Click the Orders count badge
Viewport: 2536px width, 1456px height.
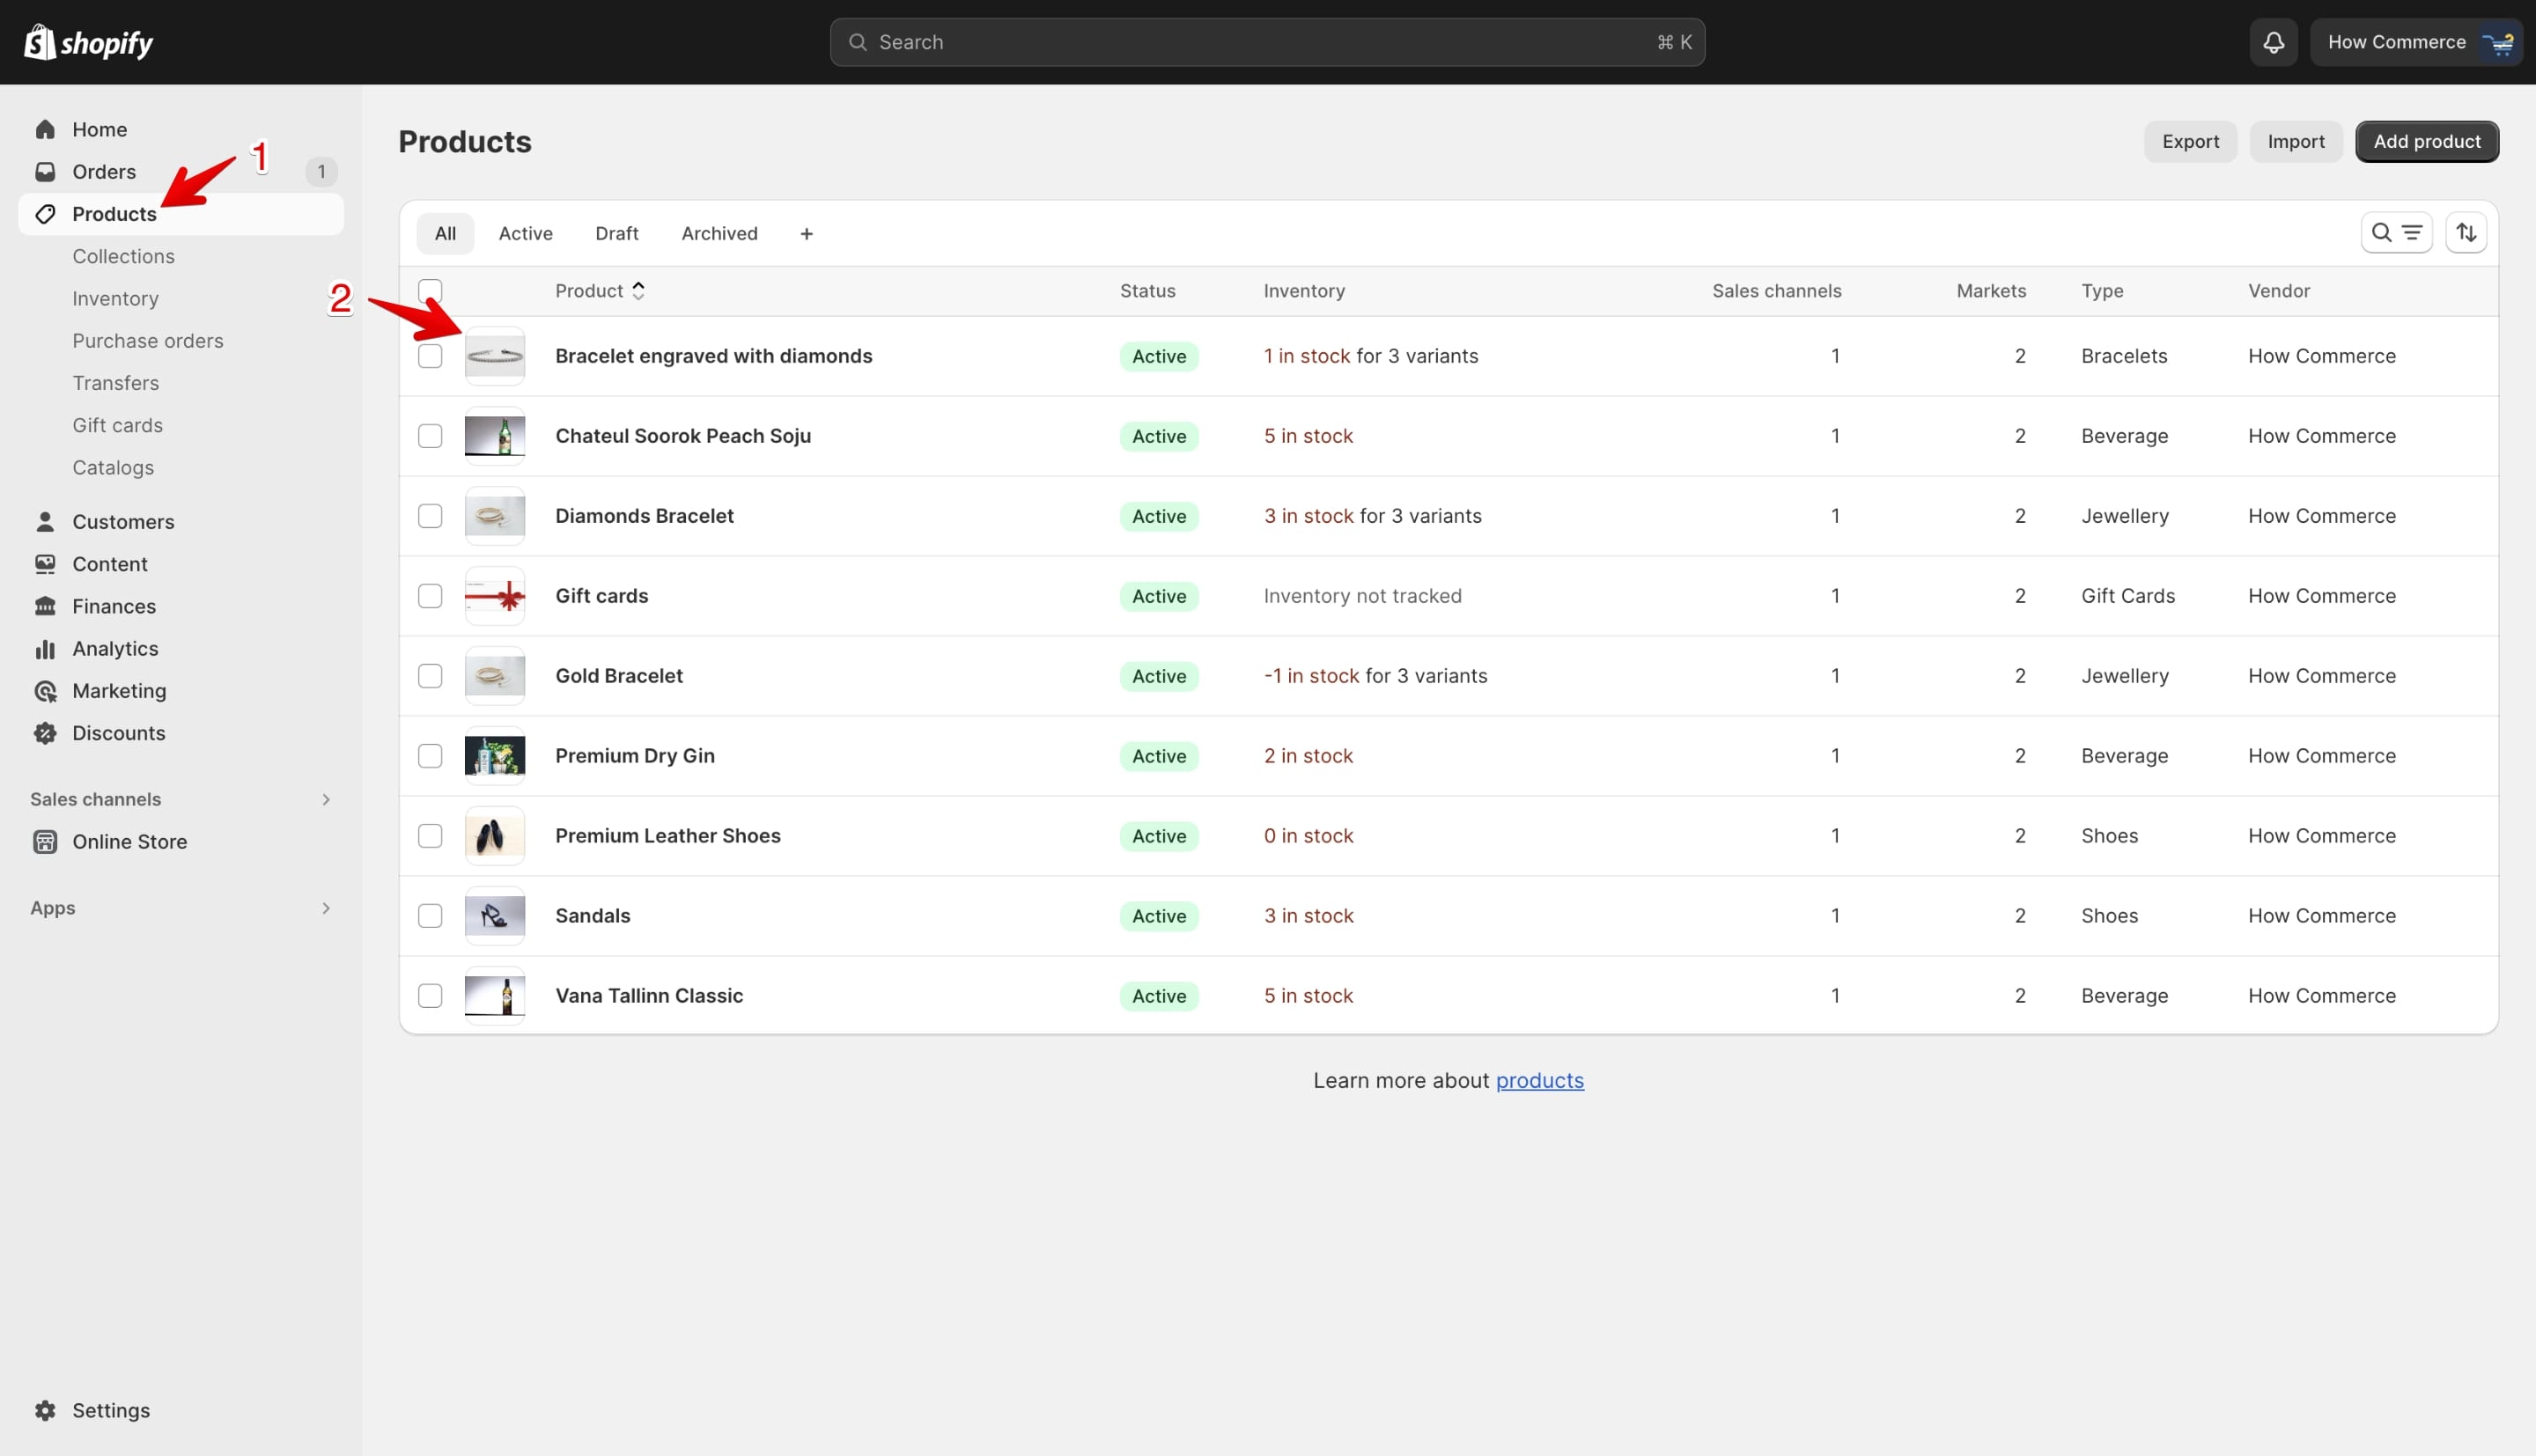click(321, 171)
